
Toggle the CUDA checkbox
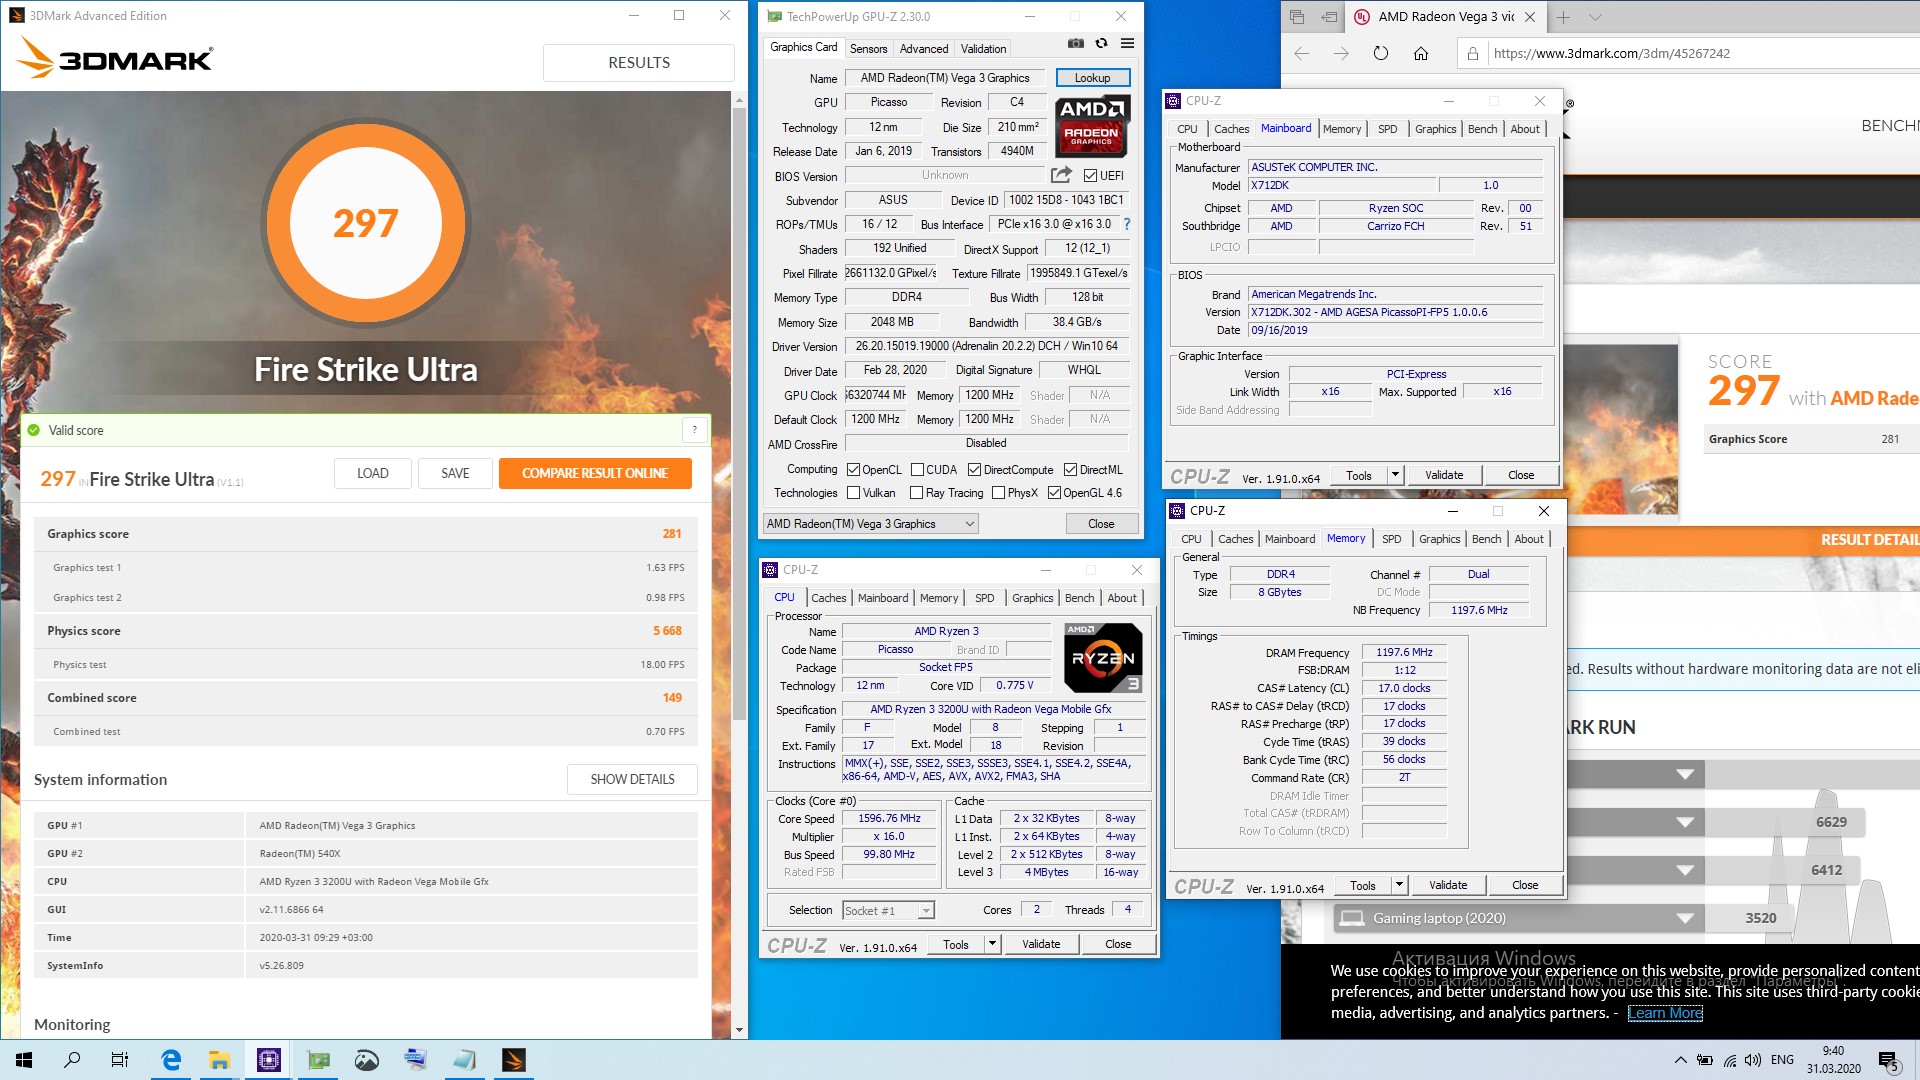(917, 470)
